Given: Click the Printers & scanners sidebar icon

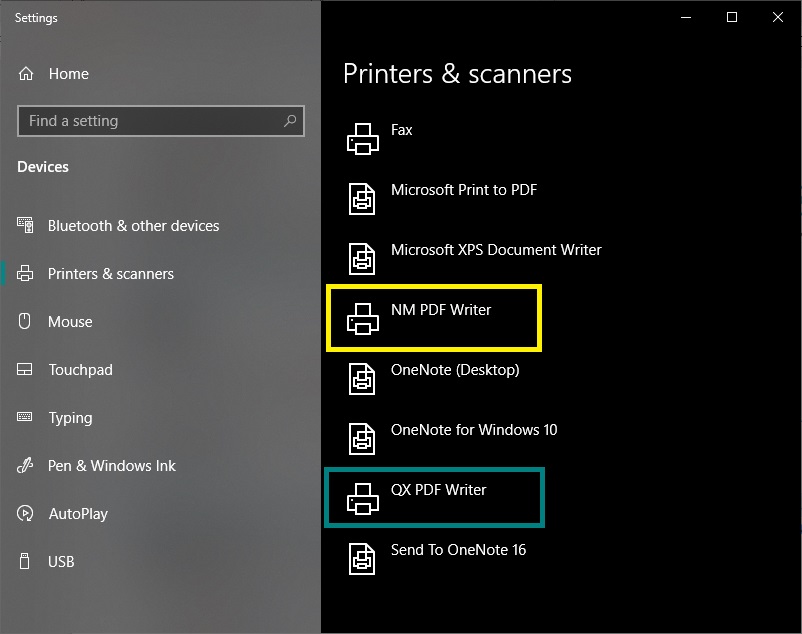Looking at the screenshot, I should (25, 274).
